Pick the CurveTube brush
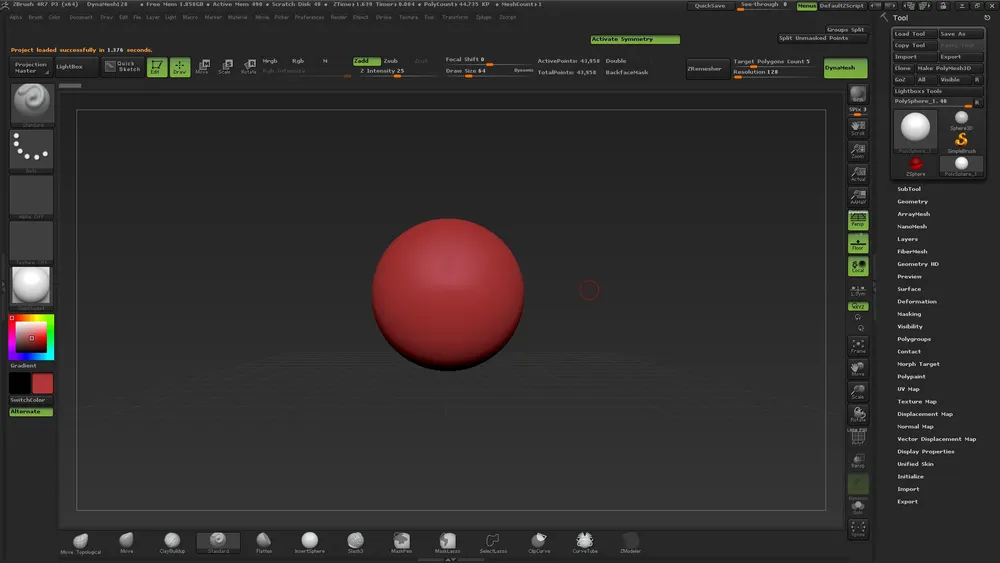 coord(585,542)
